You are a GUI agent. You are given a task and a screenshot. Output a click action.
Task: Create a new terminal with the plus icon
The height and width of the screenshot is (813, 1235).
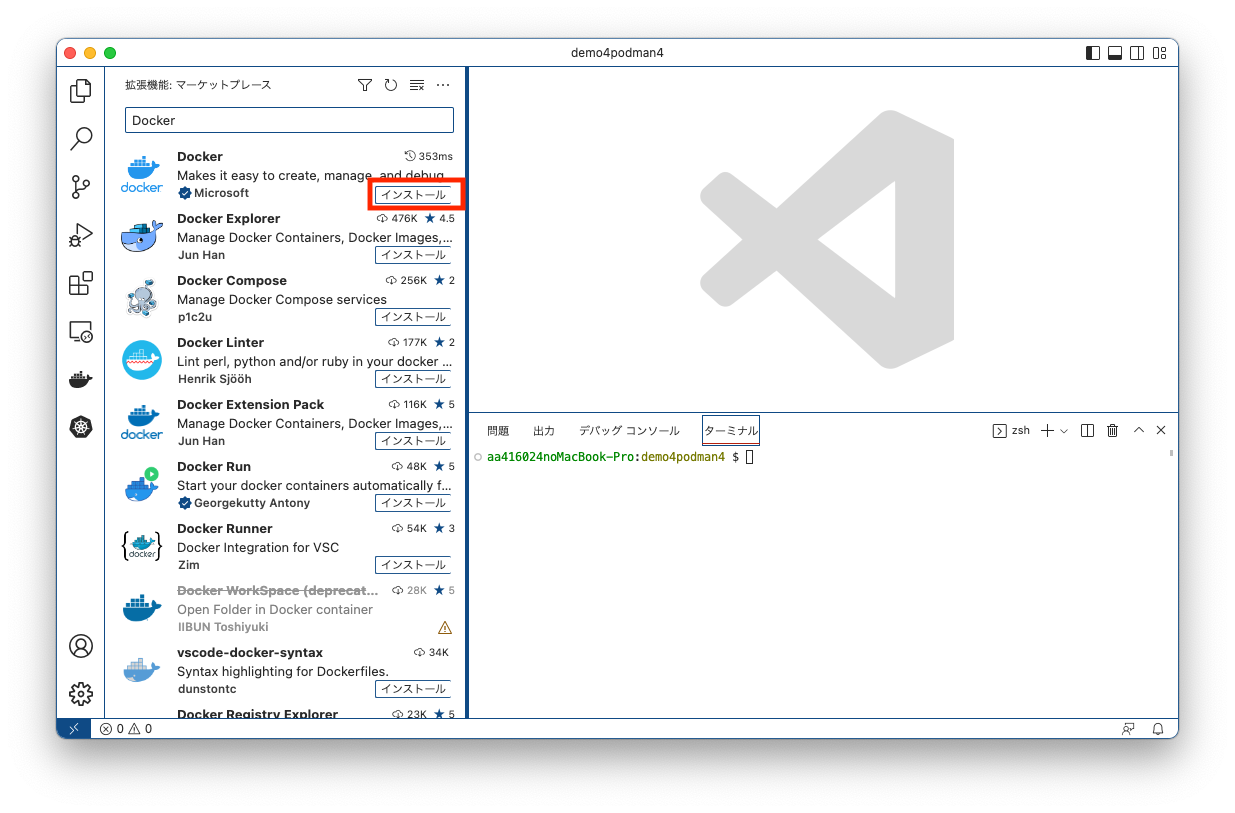click(1045, 430)
